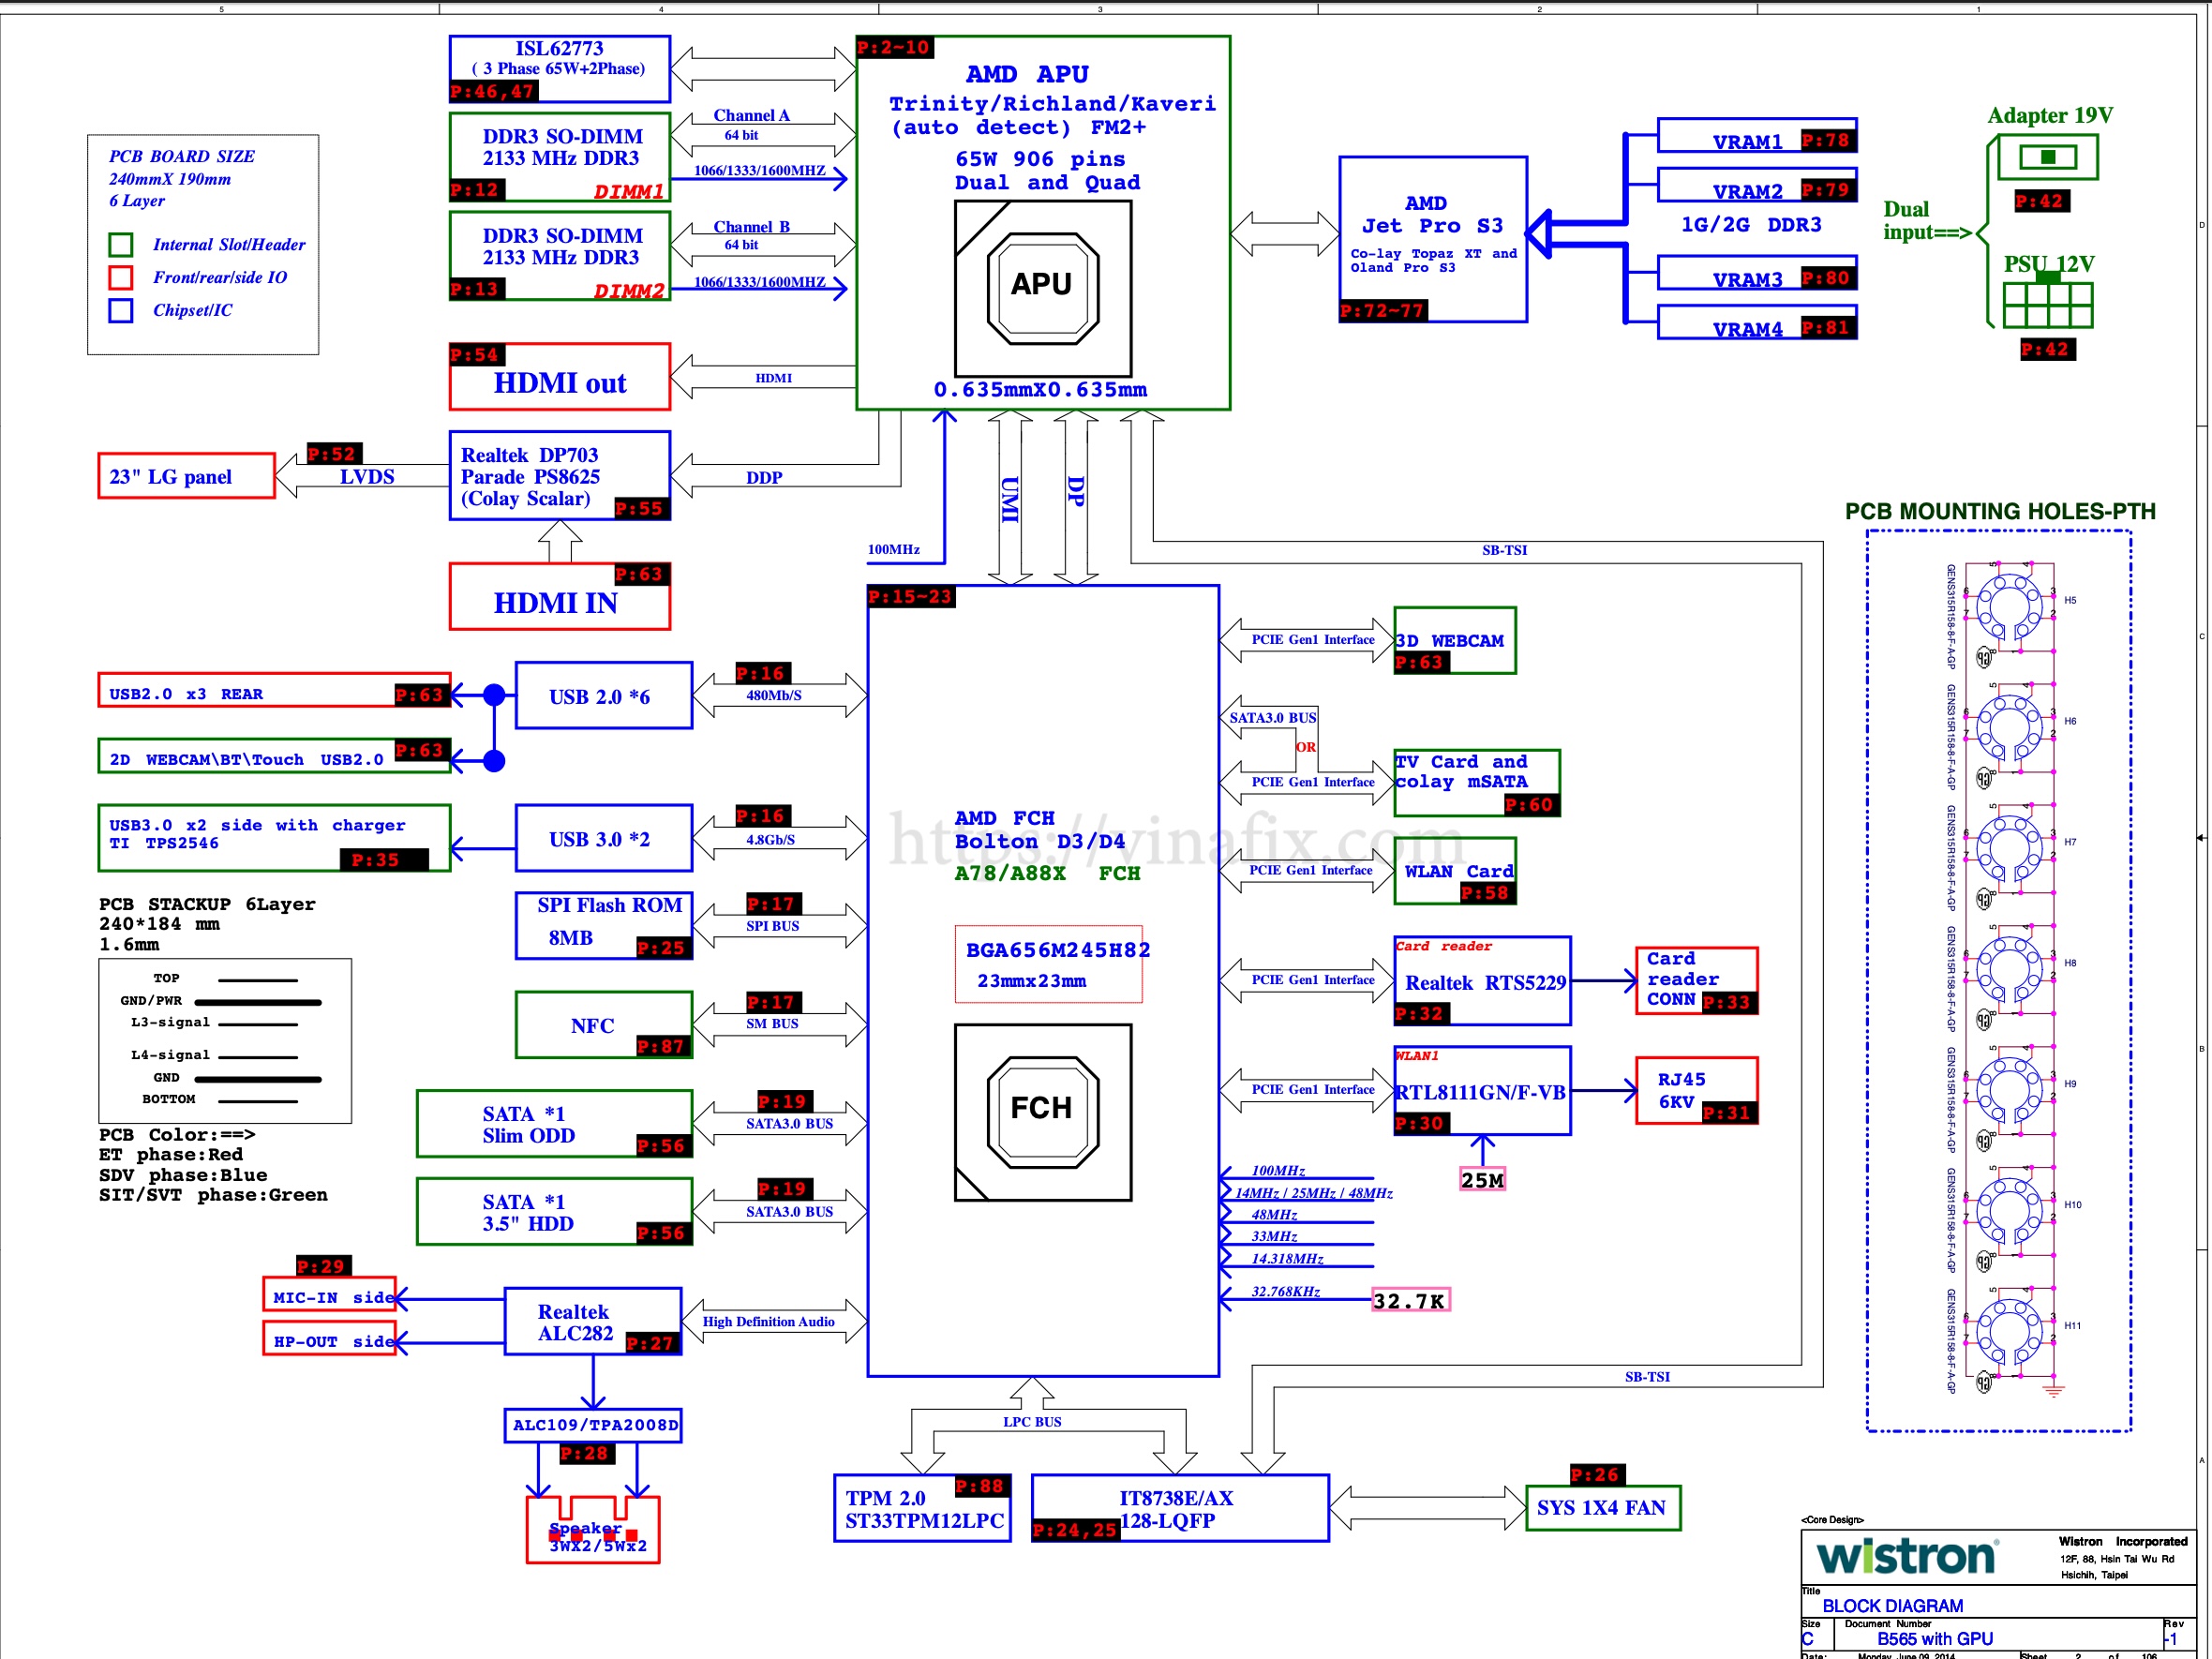
Task: Select the IT8738E/AX controller block
Action: tap(1179, 1508)
